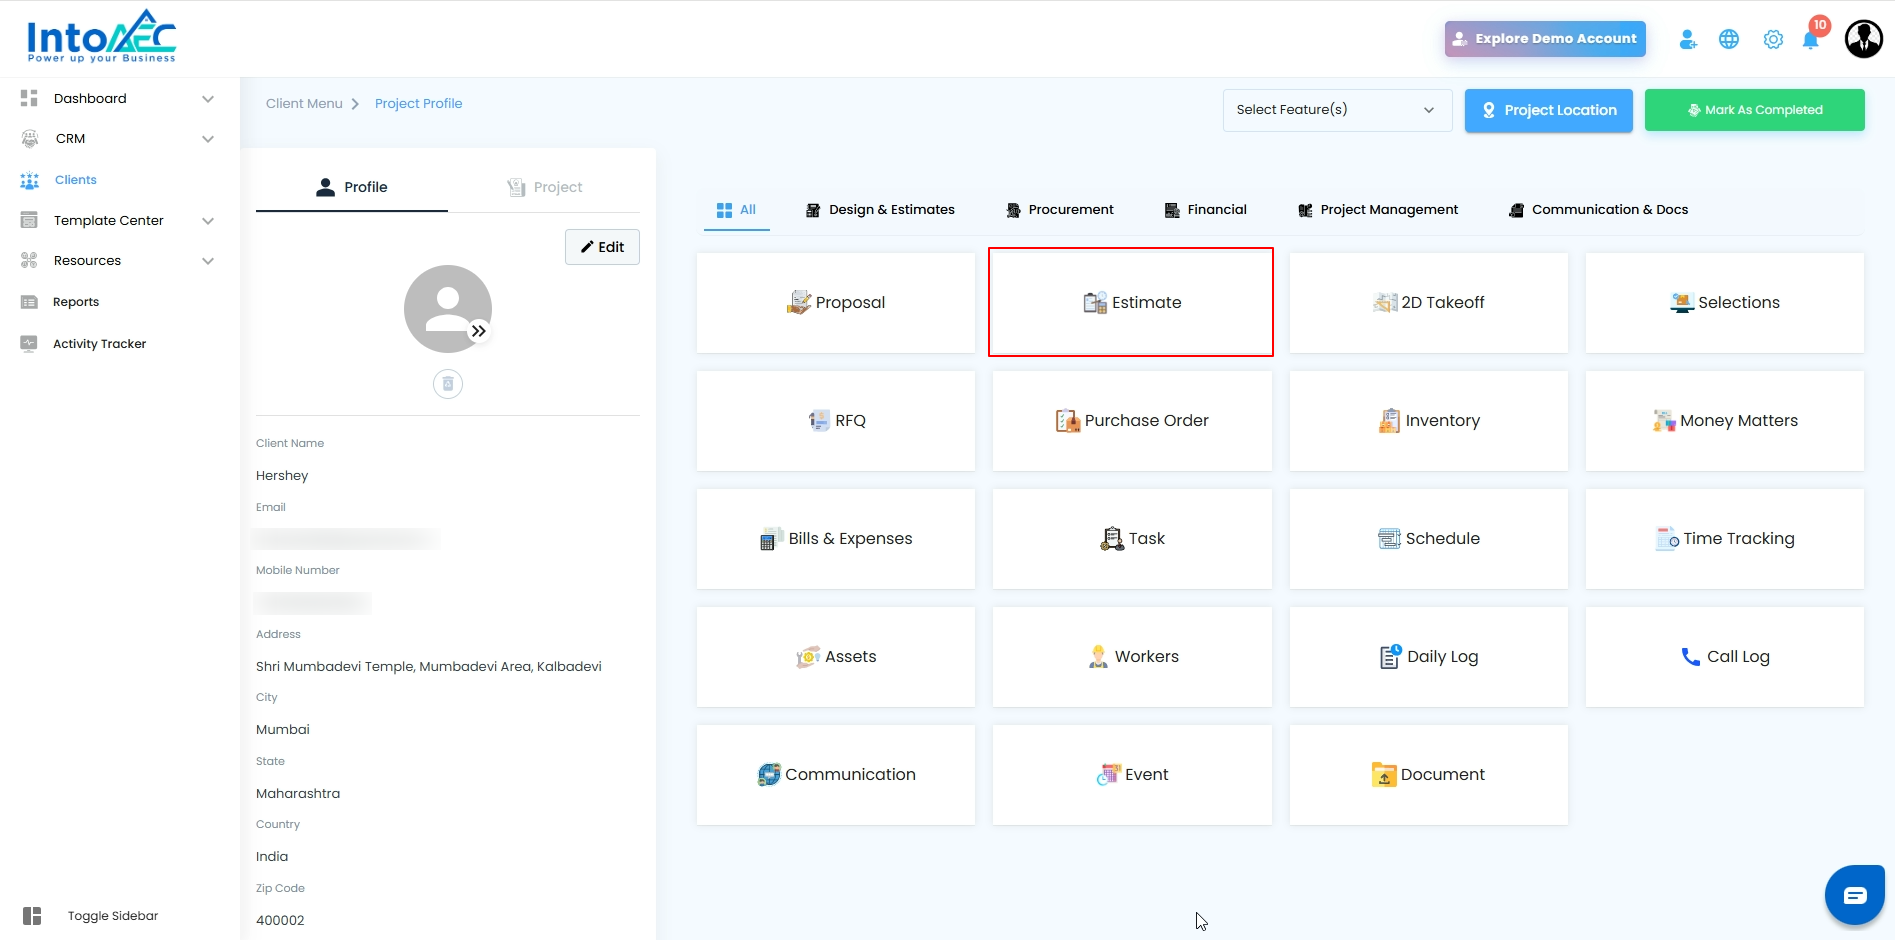Open the Document card
Viewport: 1895px width, 940px height.
[1429, 774]
